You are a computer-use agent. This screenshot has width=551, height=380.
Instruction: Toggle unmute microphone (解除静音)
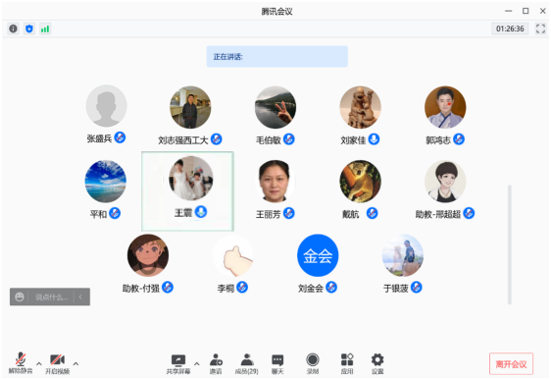[20, 363]
